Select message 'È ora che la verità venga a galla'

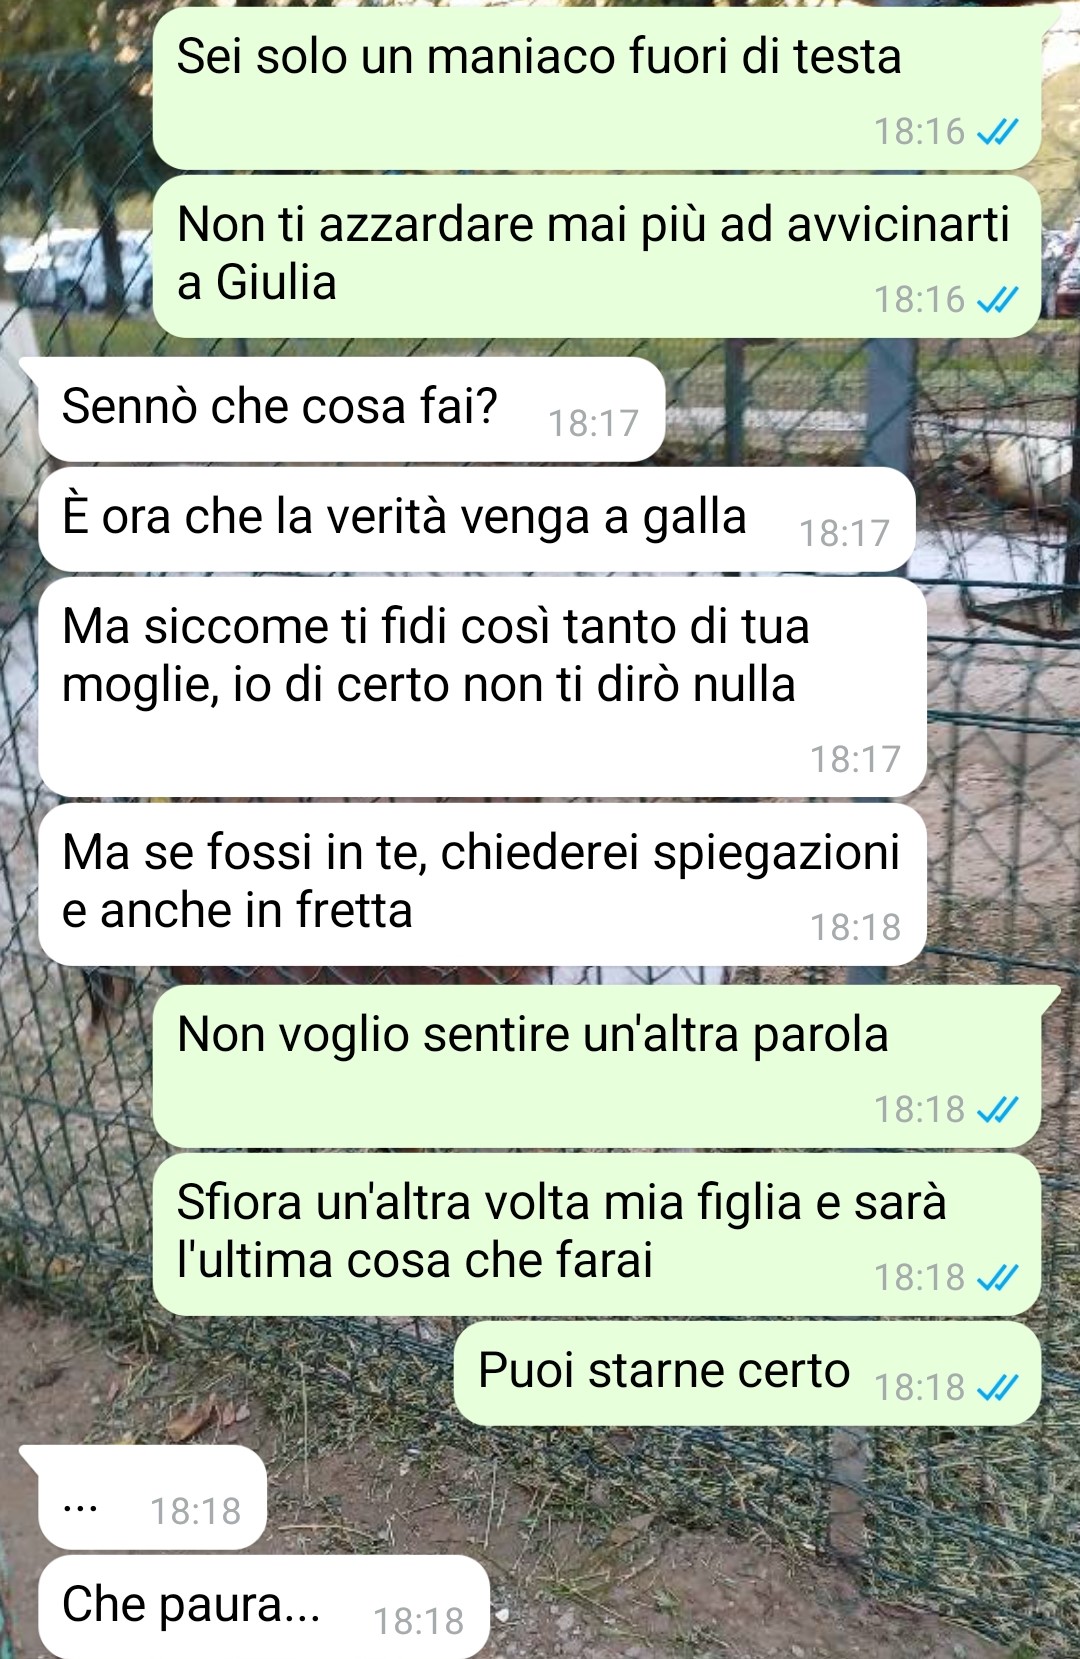477,520
